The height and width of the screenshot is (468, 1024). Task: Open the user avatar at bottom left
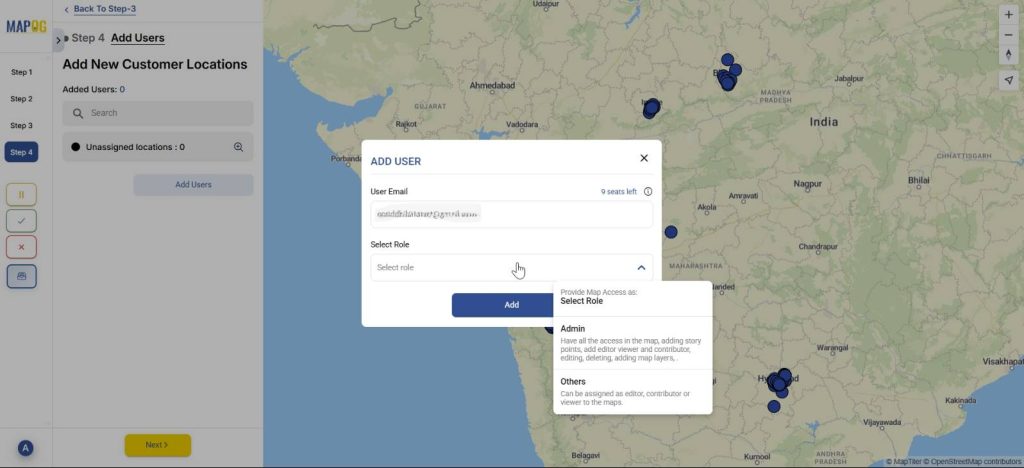coord(26,448)
